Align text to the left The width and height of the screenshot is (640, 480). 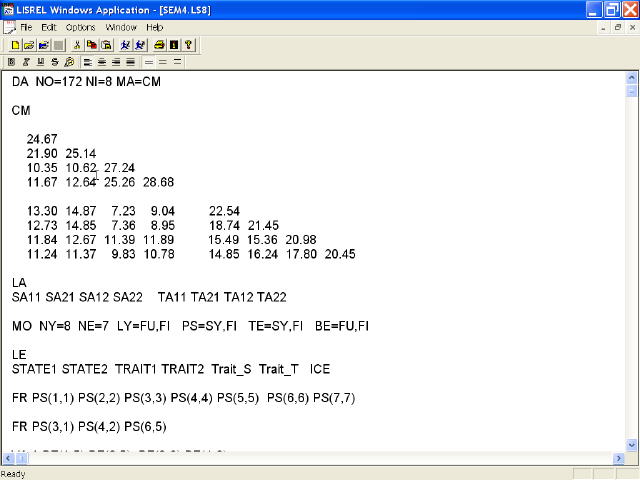point(88,62)
